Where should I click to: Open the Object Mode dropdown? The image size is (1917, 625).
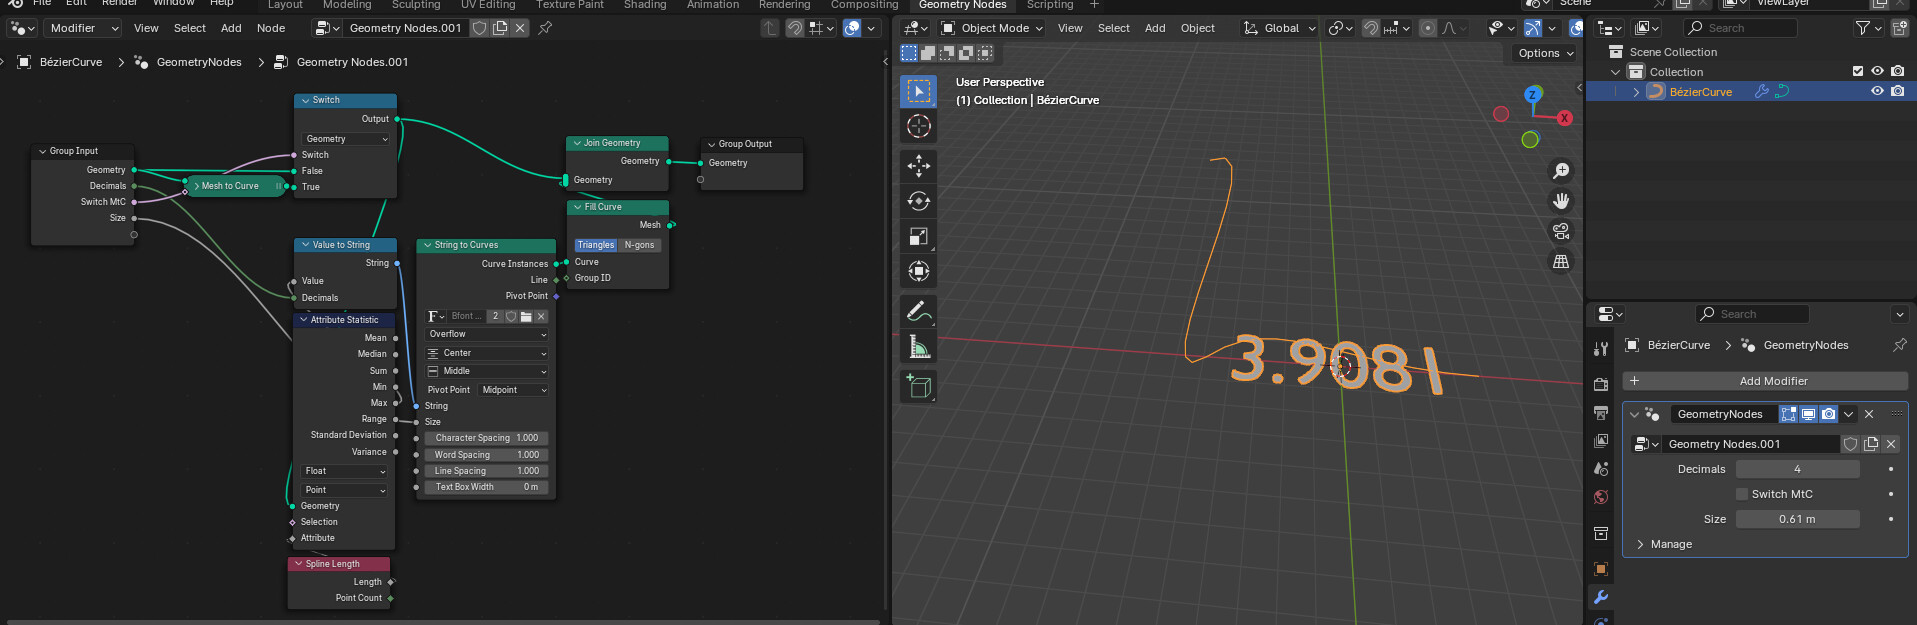[991, 28]
